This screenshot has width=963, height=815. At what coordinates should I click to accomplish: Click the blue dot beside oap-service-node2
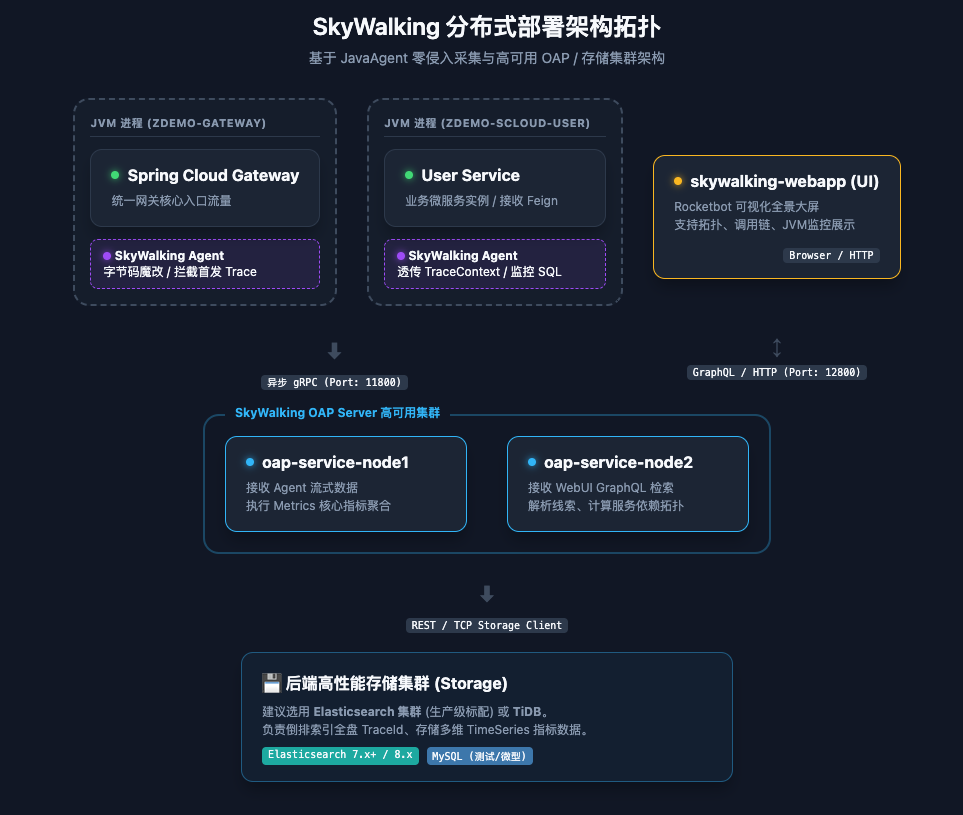point(532,462)
